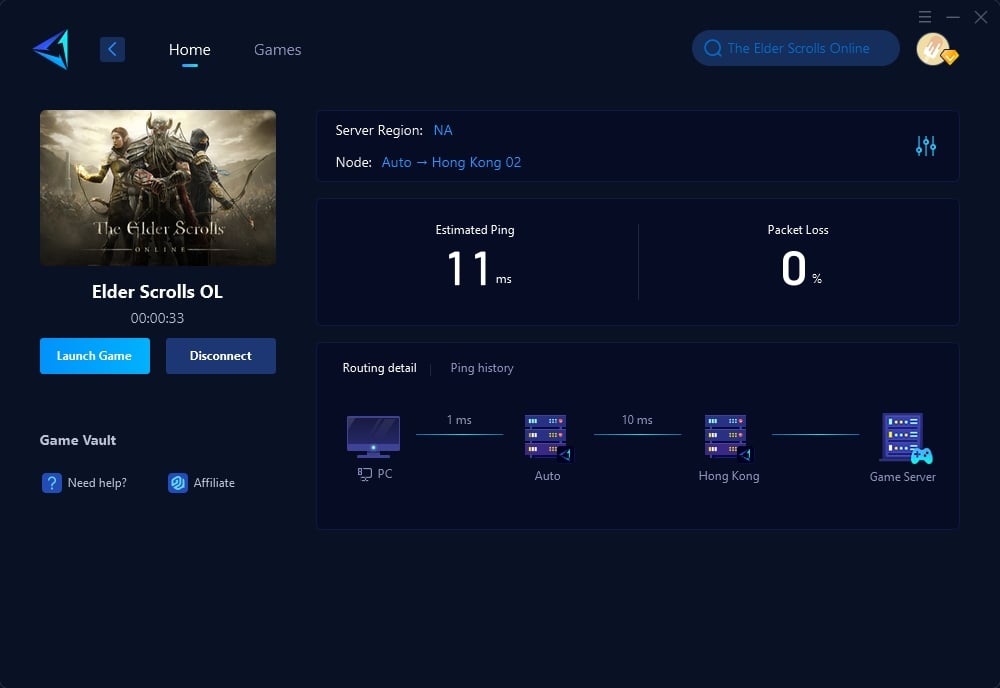Click the Game Server icon
The width and height of the screenshot is (1000, 688).
pos(905,438)
